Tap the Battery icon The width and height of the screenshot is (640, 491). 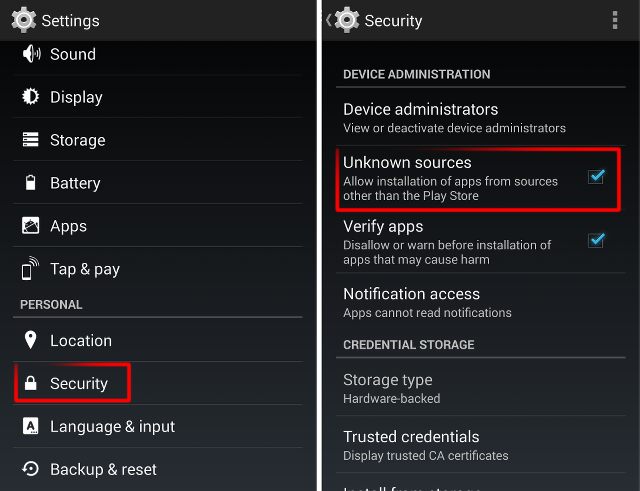(31, 183)
